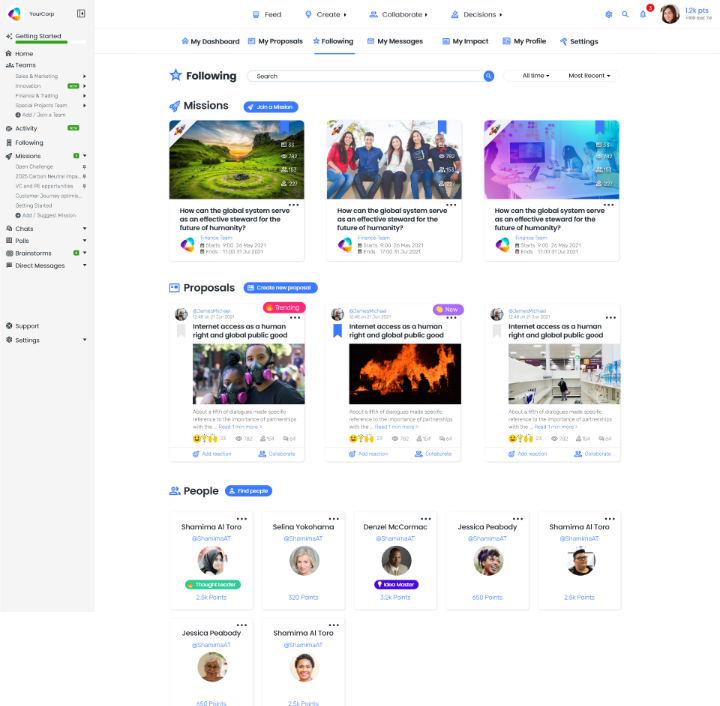Open the All time filter dropdown
This screenshot has width=720, height=706.
coord(535,76)
